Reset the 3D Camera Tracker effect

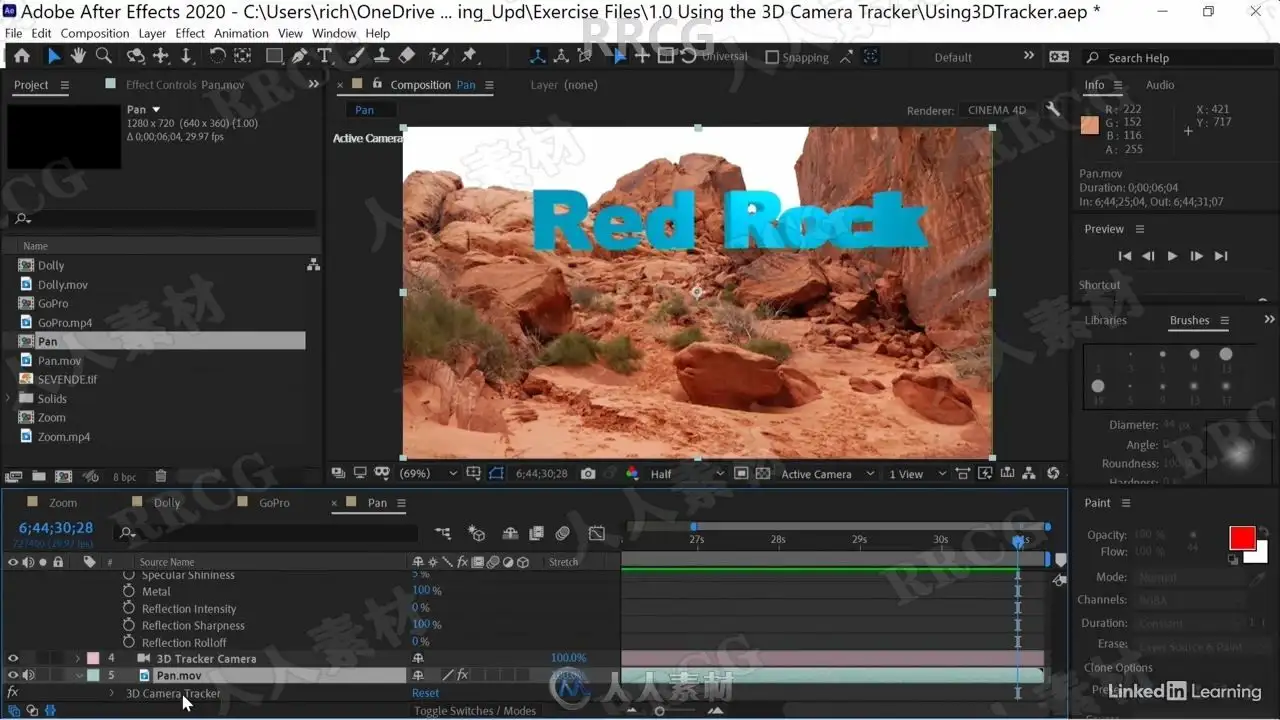coord(425,693)
